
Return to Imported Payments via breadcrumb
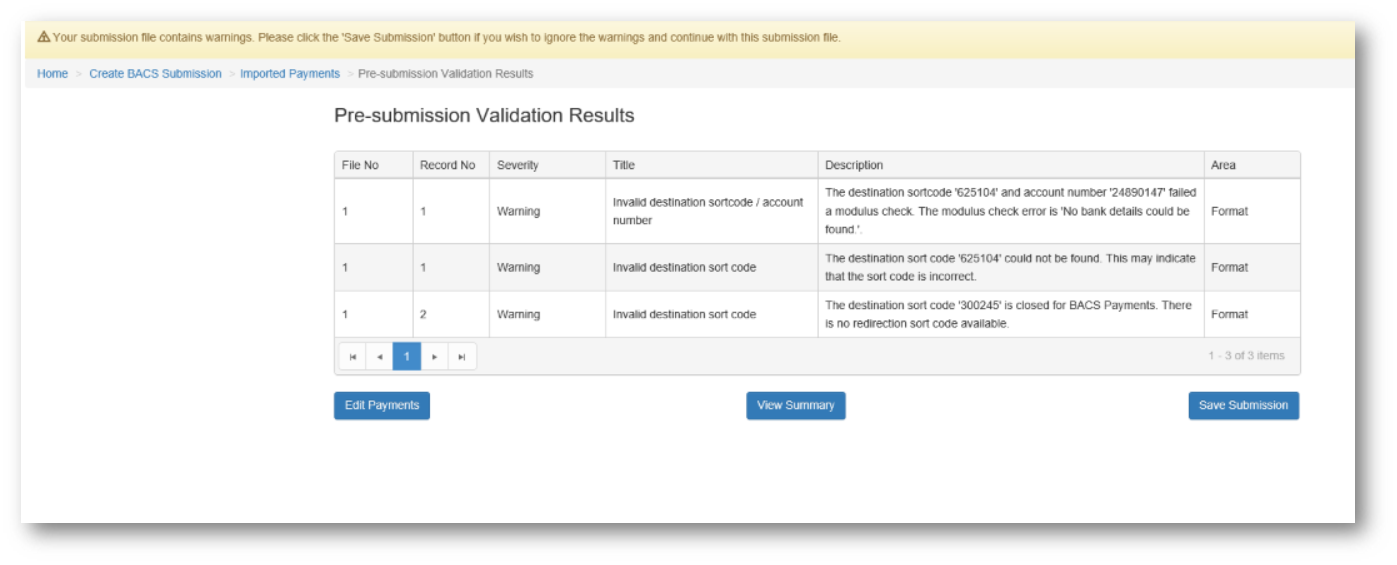[290, 74]
